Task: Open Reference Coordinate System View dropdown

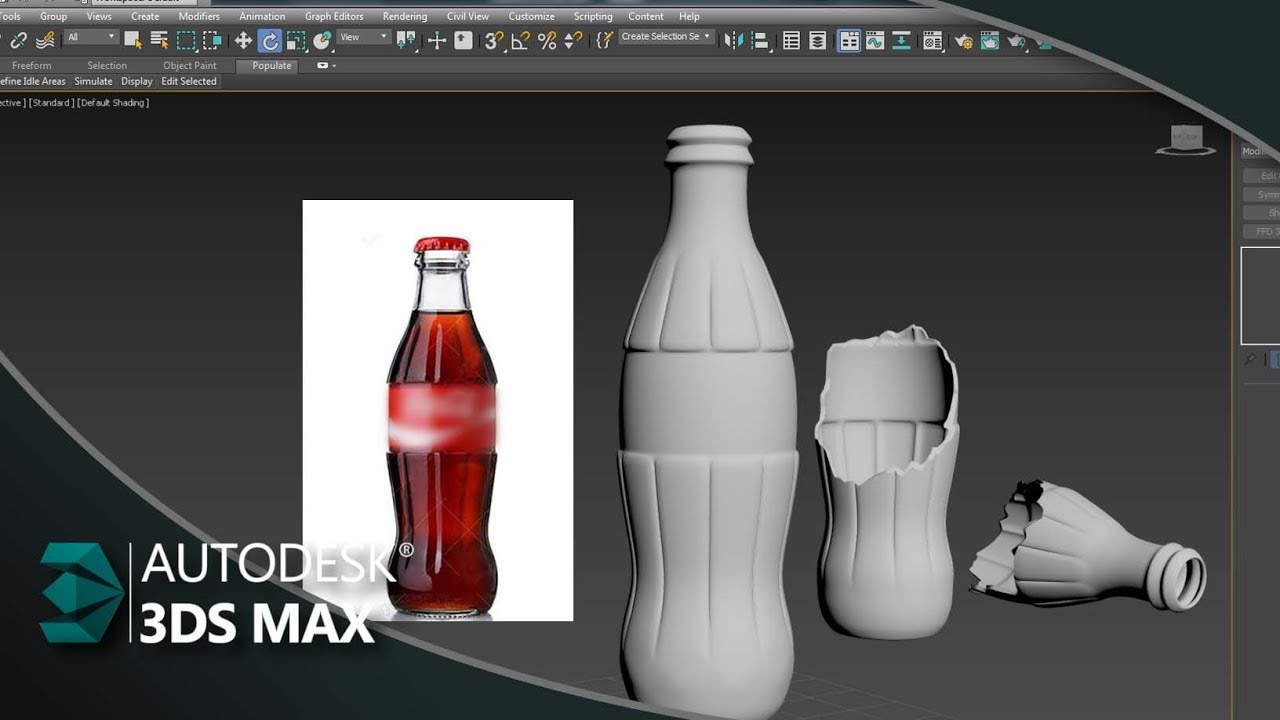Action: coord(363,37)
